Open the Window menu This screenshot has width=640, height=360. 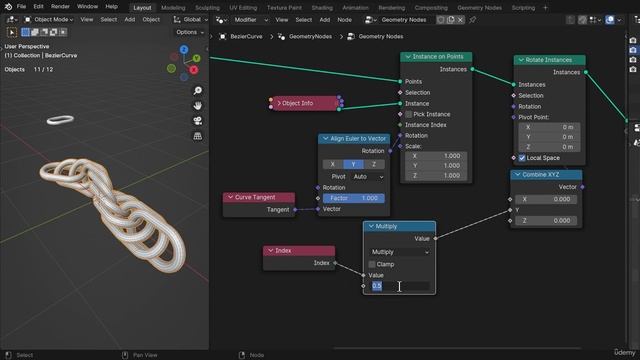point(87,7)
